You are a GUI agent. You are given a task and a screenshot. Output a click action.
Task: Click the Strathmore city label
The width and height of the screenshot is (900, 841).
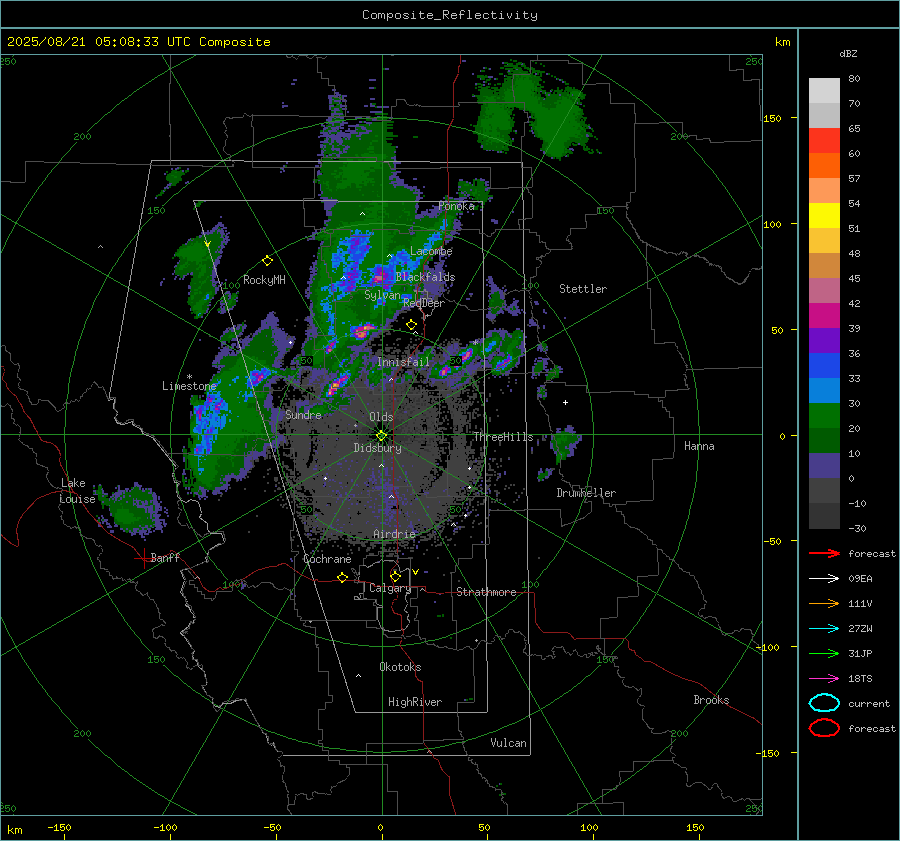click(x=486, y=592)
